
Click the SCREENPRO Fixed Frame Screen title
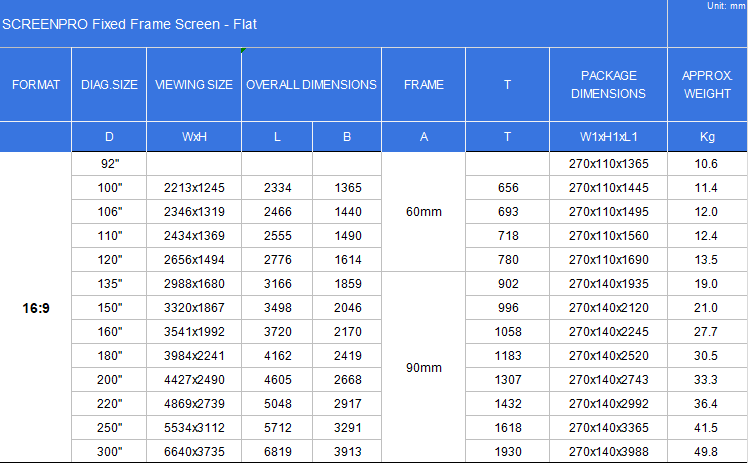click(x=130, y=23)
